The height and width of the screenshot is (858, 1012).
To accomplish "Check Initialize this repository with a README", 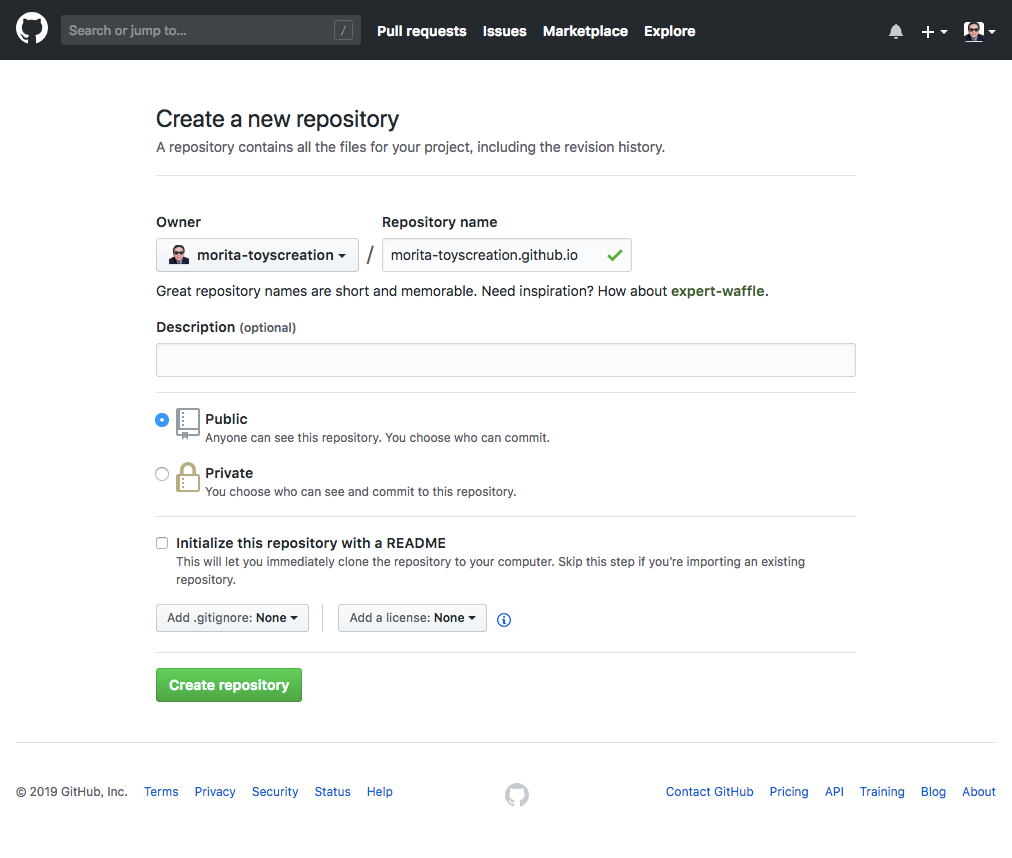I will pyautogui.click(x=162, y=543).
